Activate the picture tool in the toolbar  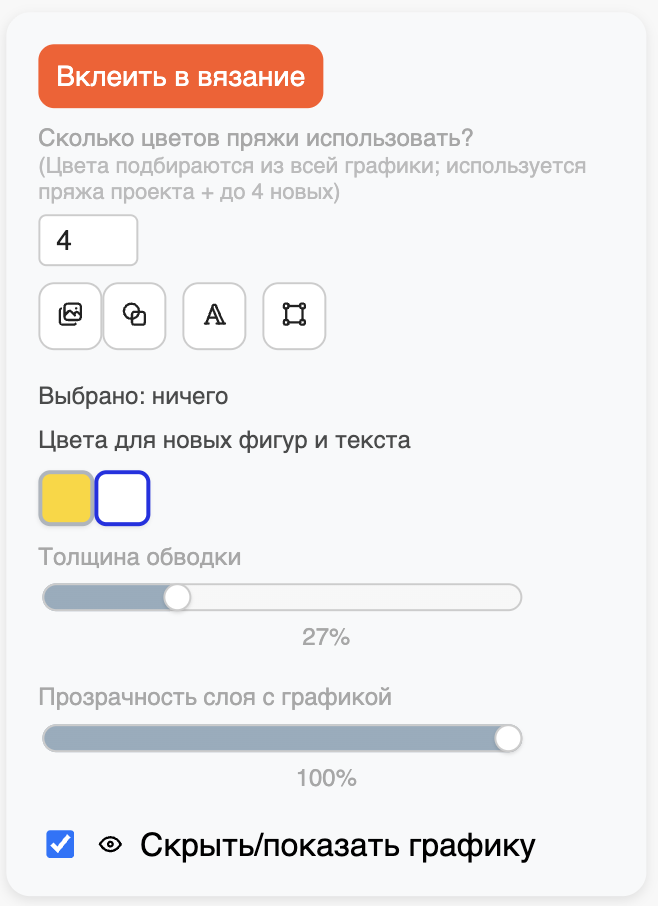coord(69,316)
